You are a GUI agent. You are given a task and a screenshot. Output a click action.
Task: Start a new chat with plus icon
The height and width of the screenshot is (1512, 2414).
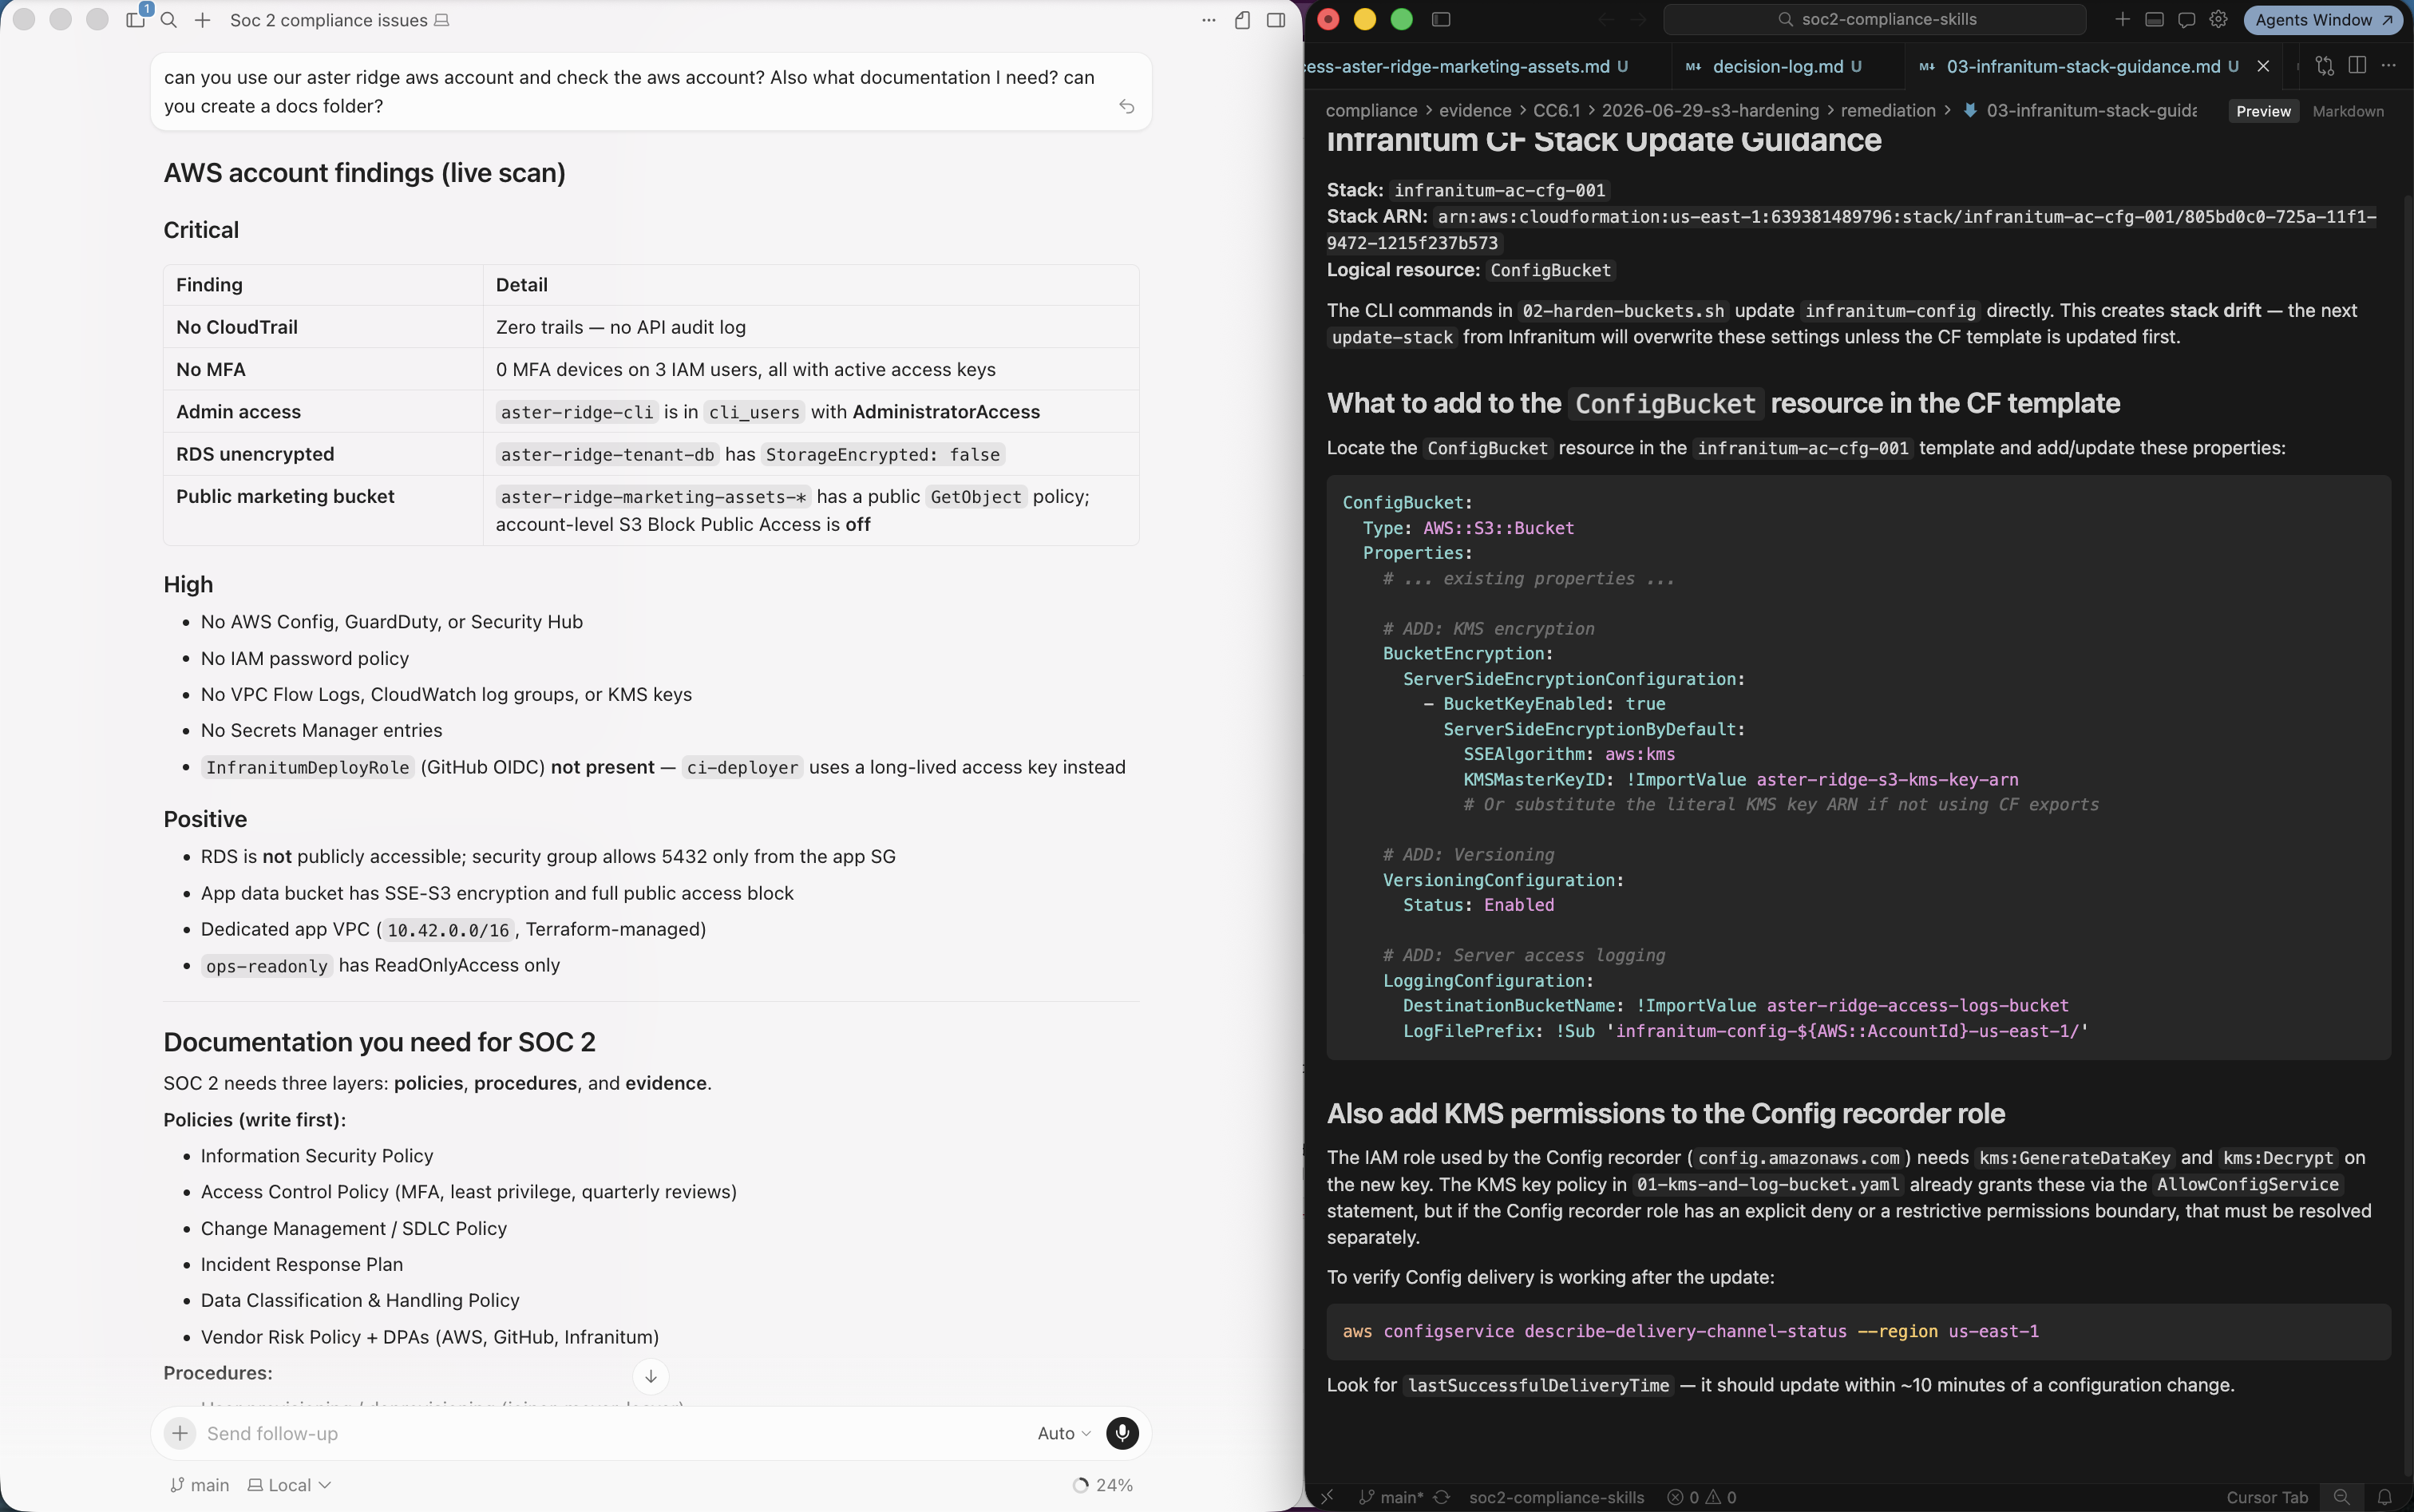pyautogui.click(x=202, y=20)
